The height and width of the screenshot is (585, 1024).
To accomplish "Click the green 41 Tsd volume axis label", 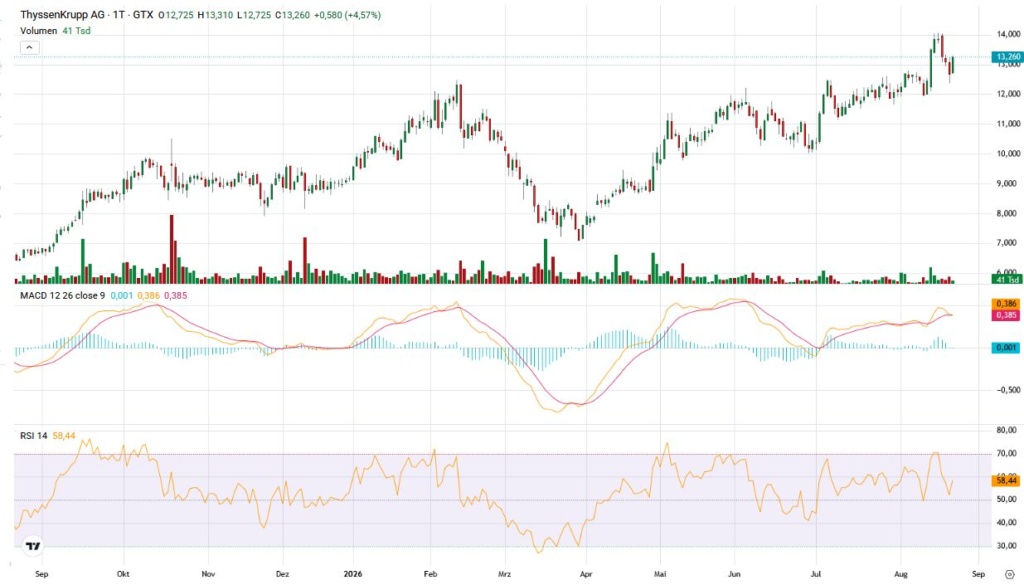I will [1008, 279].
